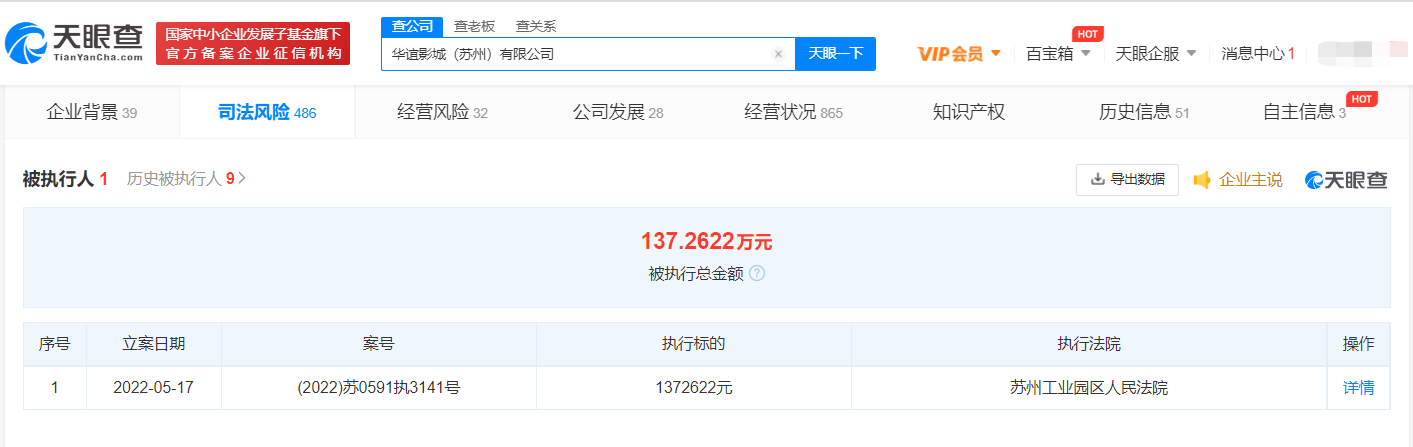Switch to 查关系 search tab
Screen dimensions: 1413x447
[536, 27]
